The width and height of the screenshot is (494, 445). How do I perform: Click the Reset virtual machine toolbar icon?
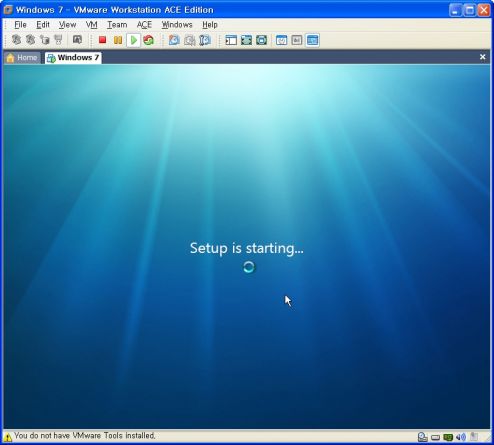click(x=149, y=40)
